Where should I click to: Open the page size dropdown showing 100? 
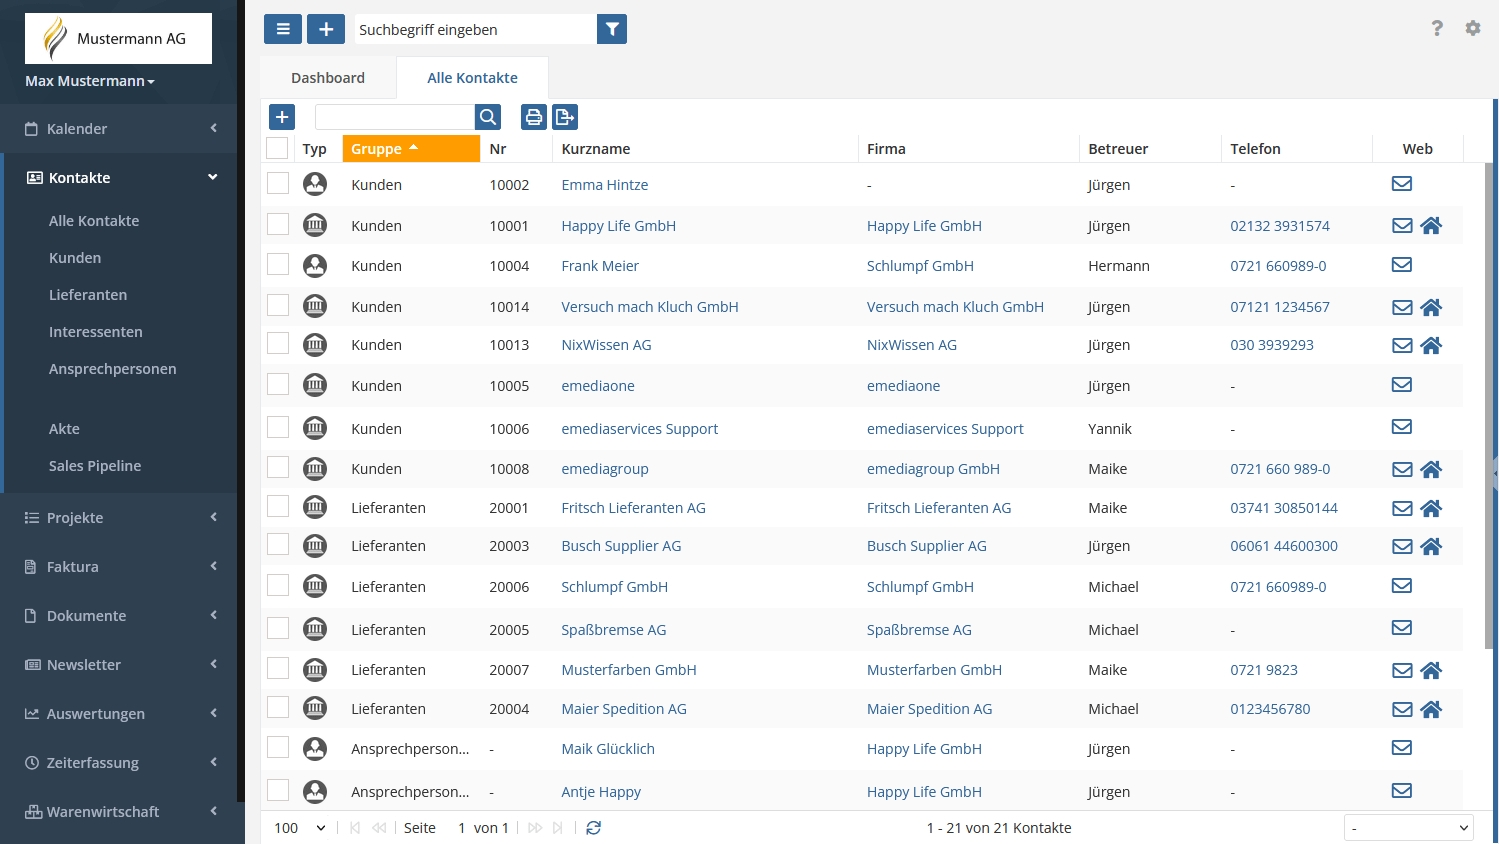[x=300, y=828]
